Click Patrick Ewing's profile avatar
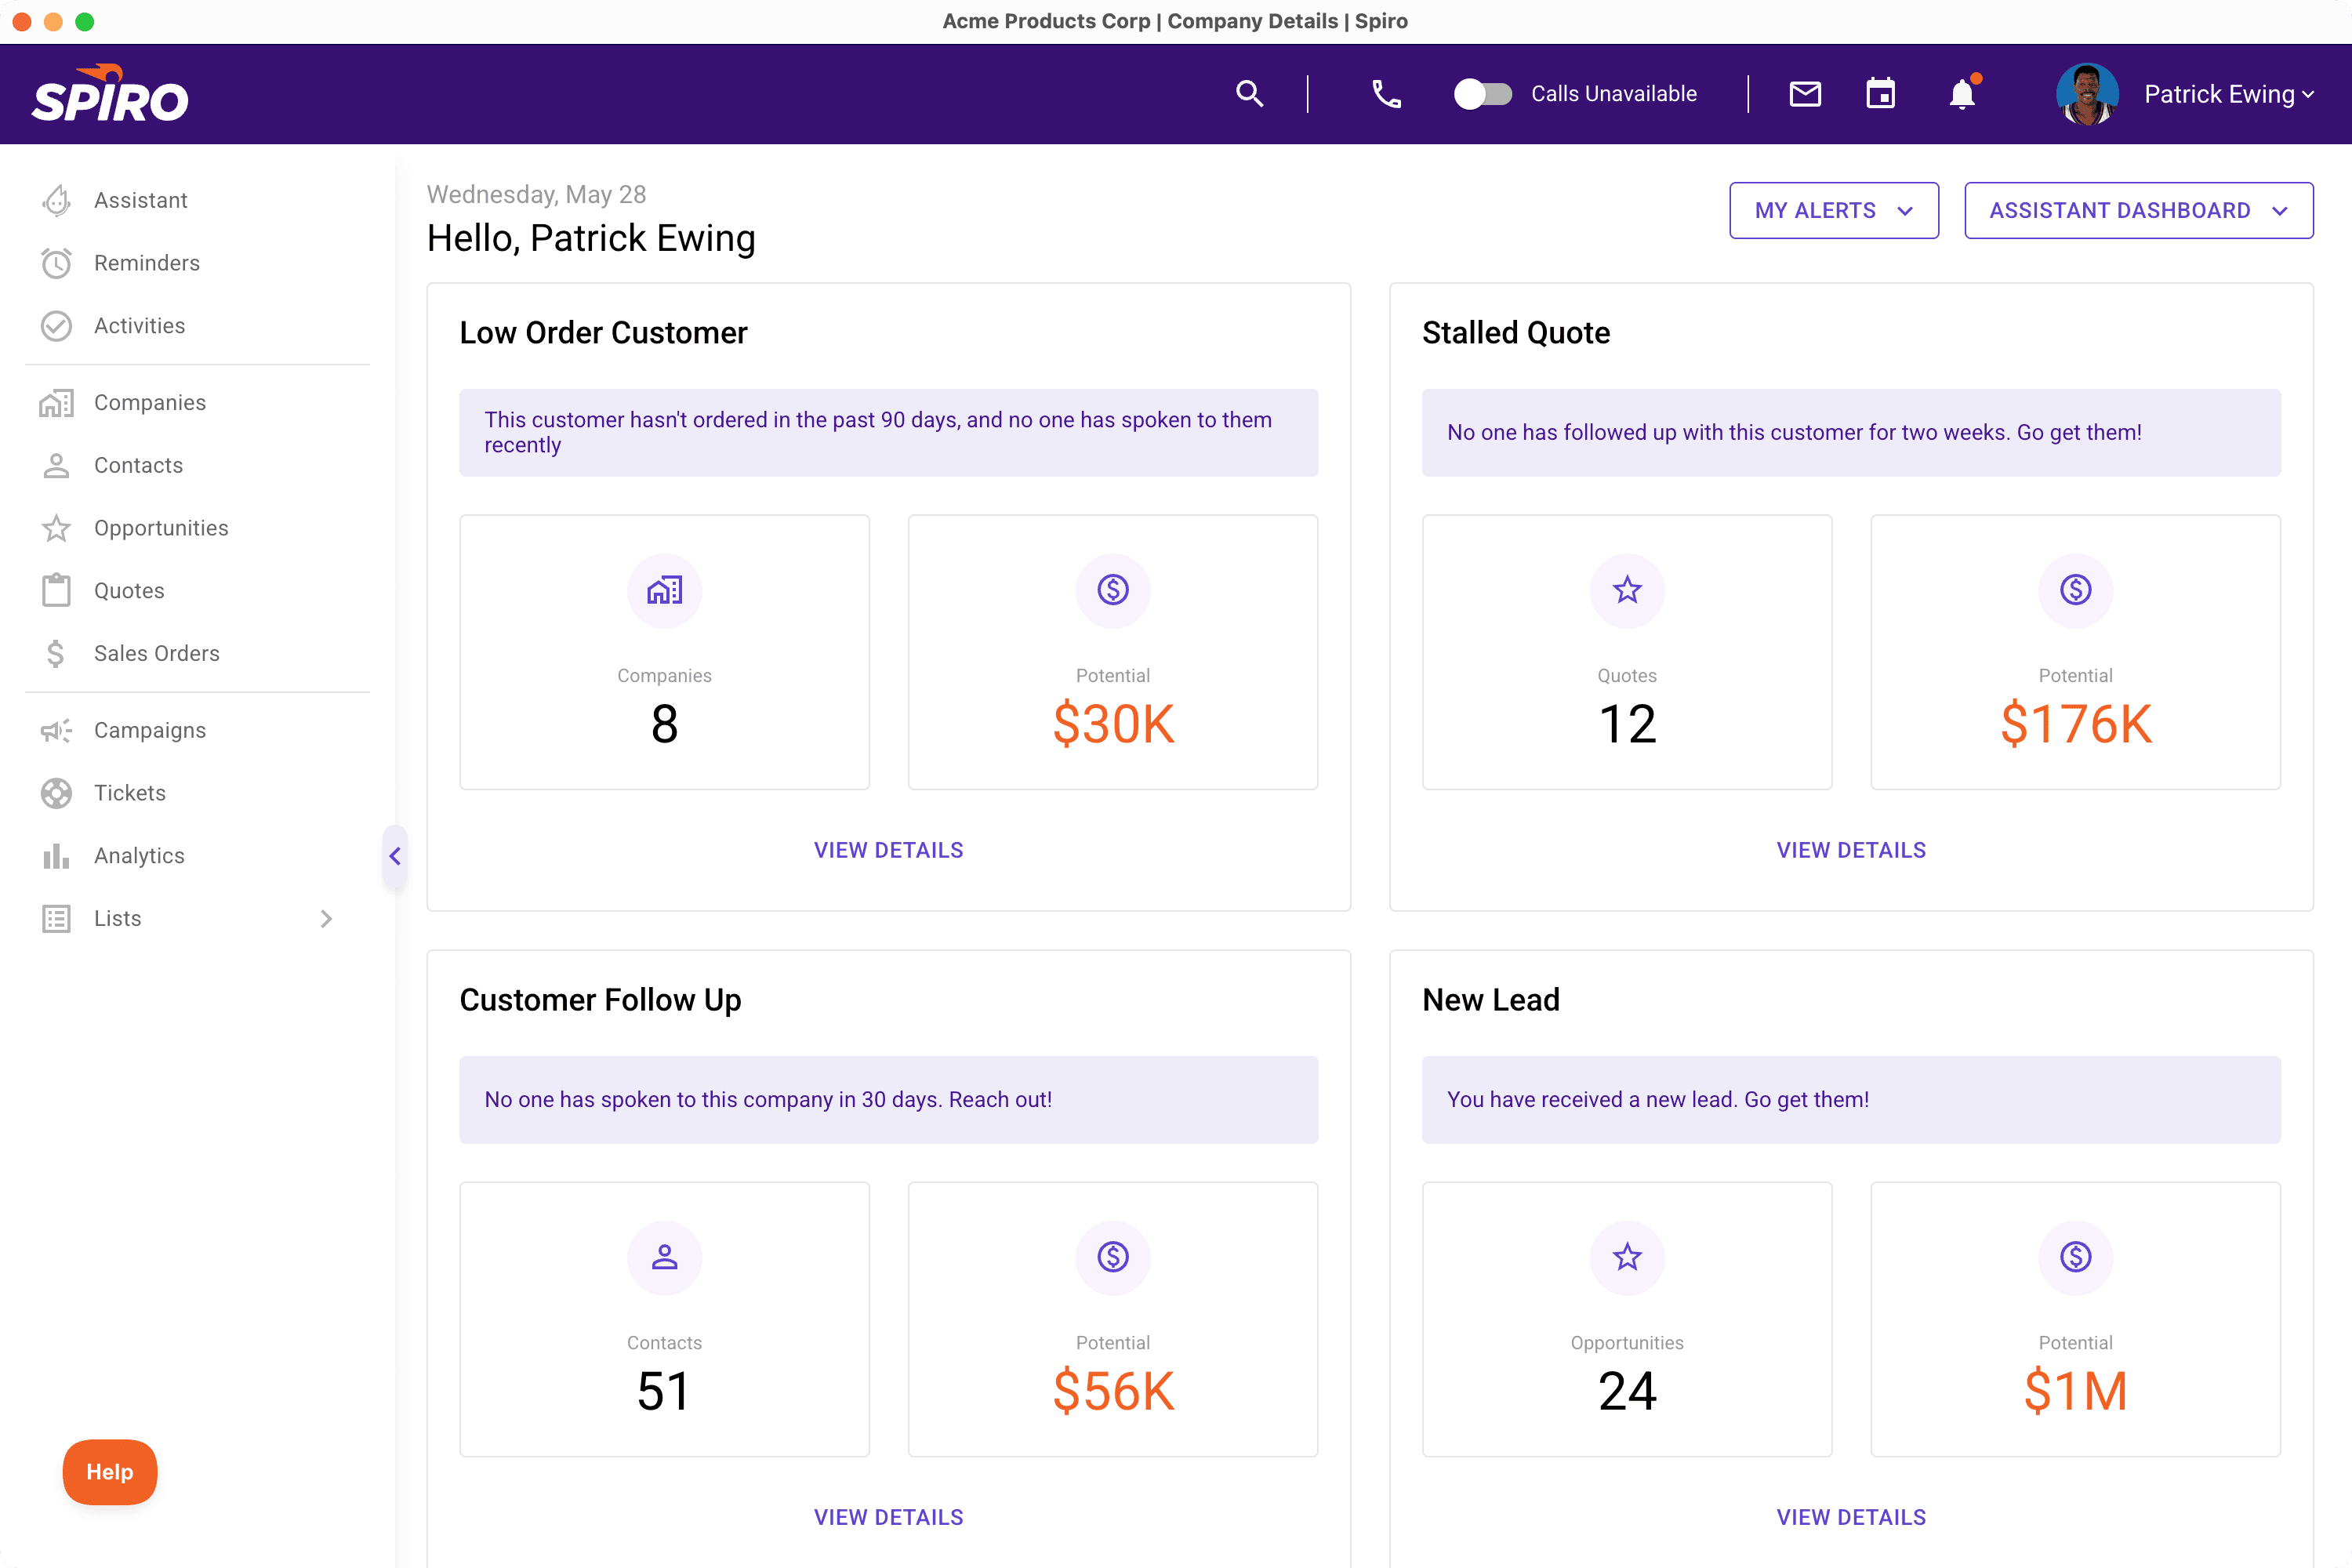The width and height of the screenshot is (2352, 1568). (2087, 94)
